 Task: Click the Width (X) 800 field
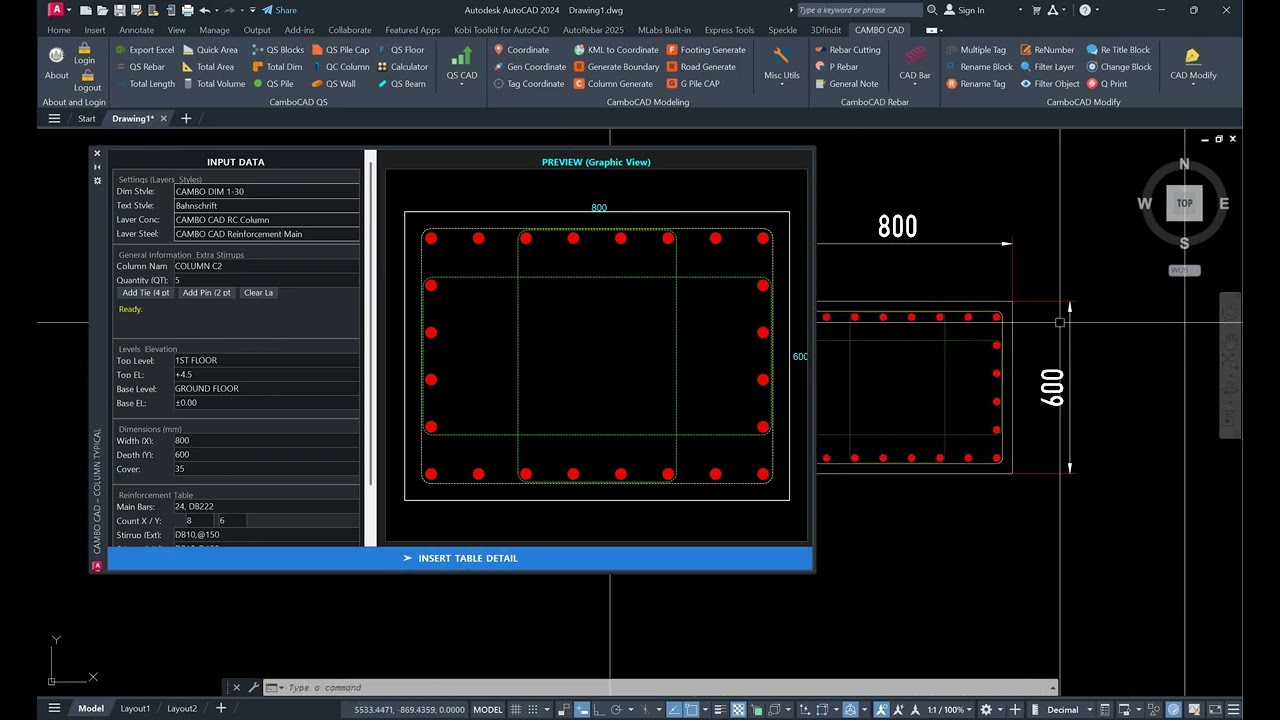tap(266, 440)
